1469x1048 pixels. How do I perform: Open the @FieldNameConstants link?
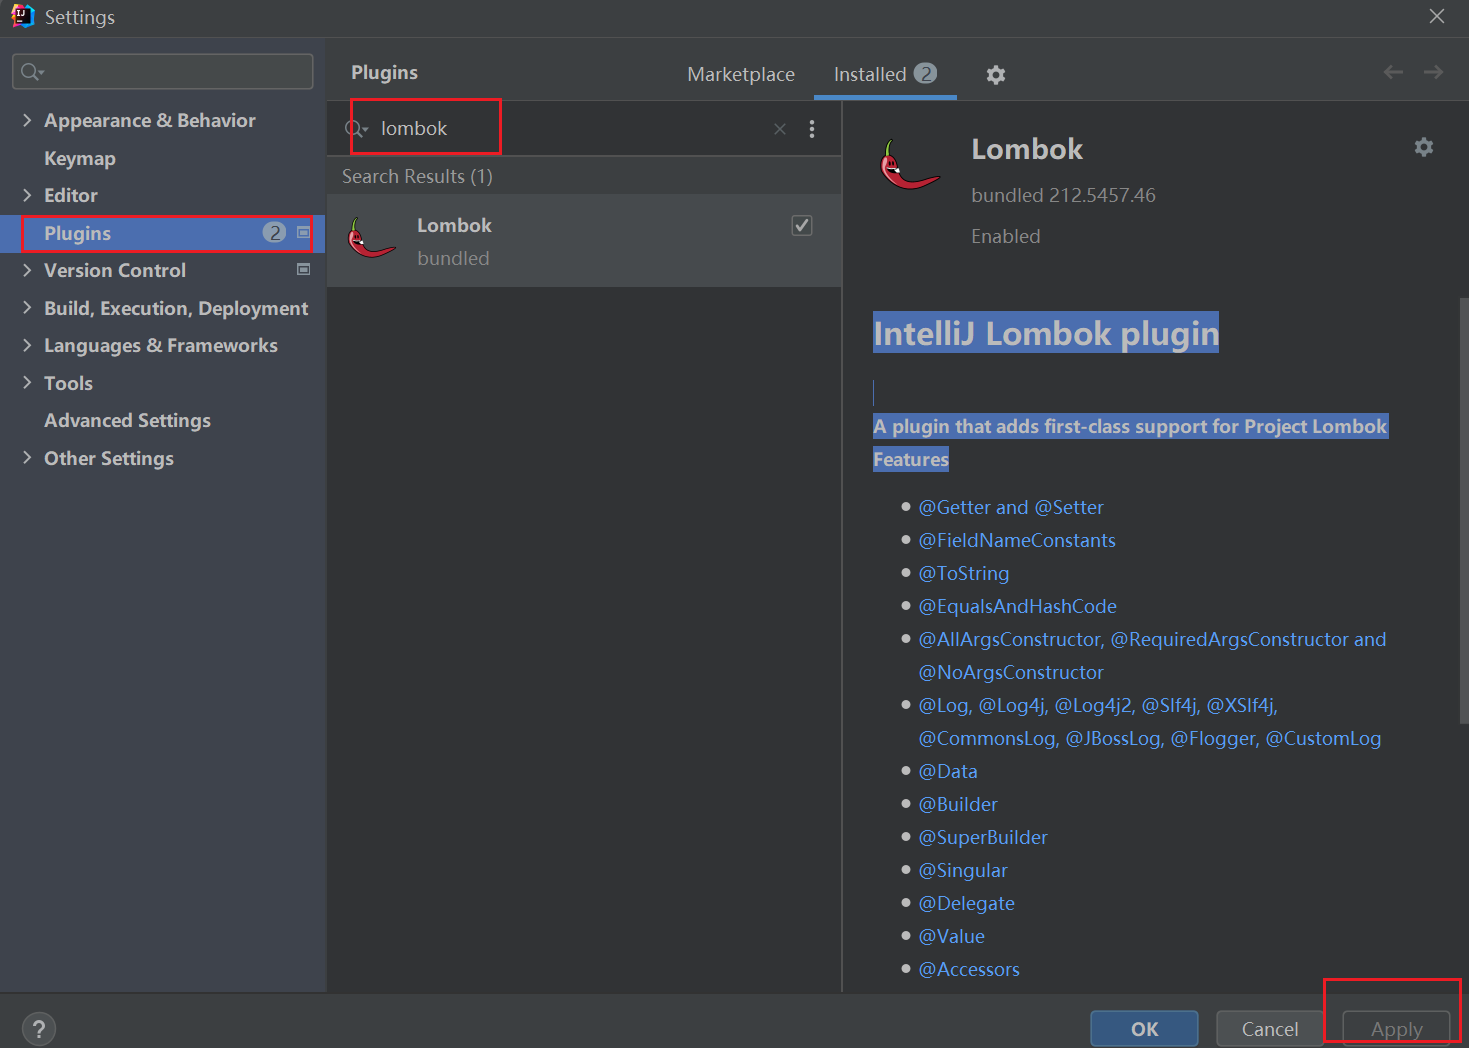pyautogui.click(x=1017, y=540)
